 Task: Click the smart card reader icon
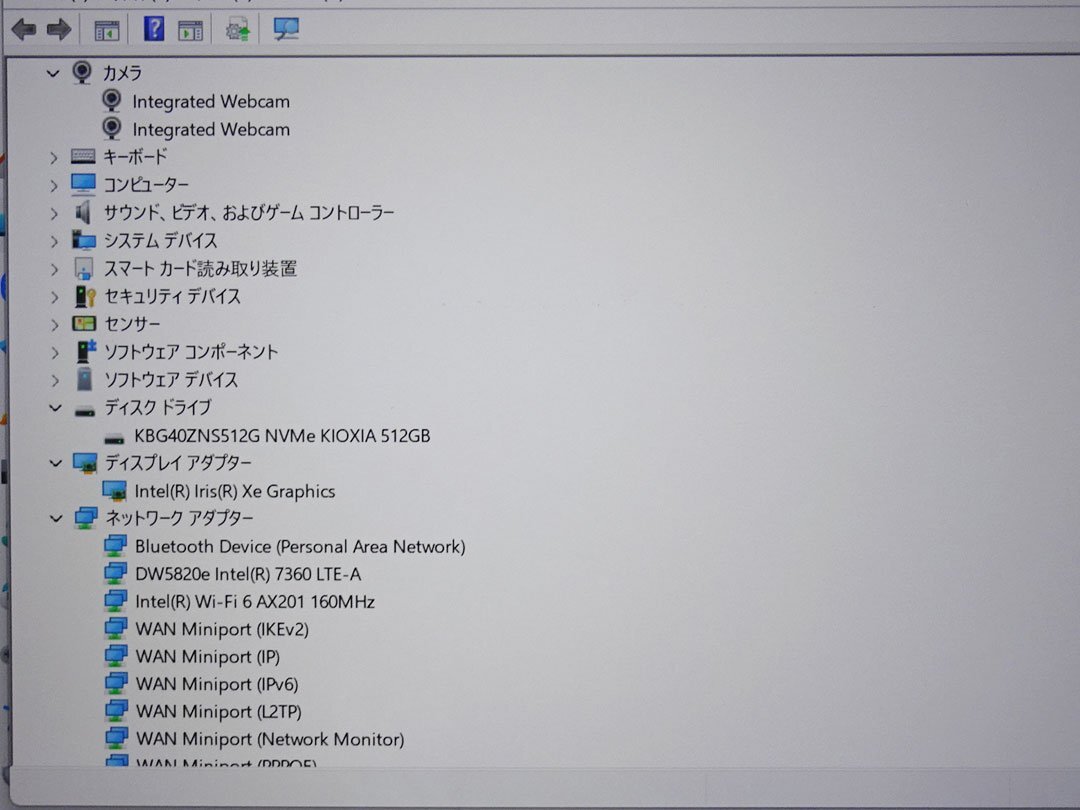(x=83, y=269)
